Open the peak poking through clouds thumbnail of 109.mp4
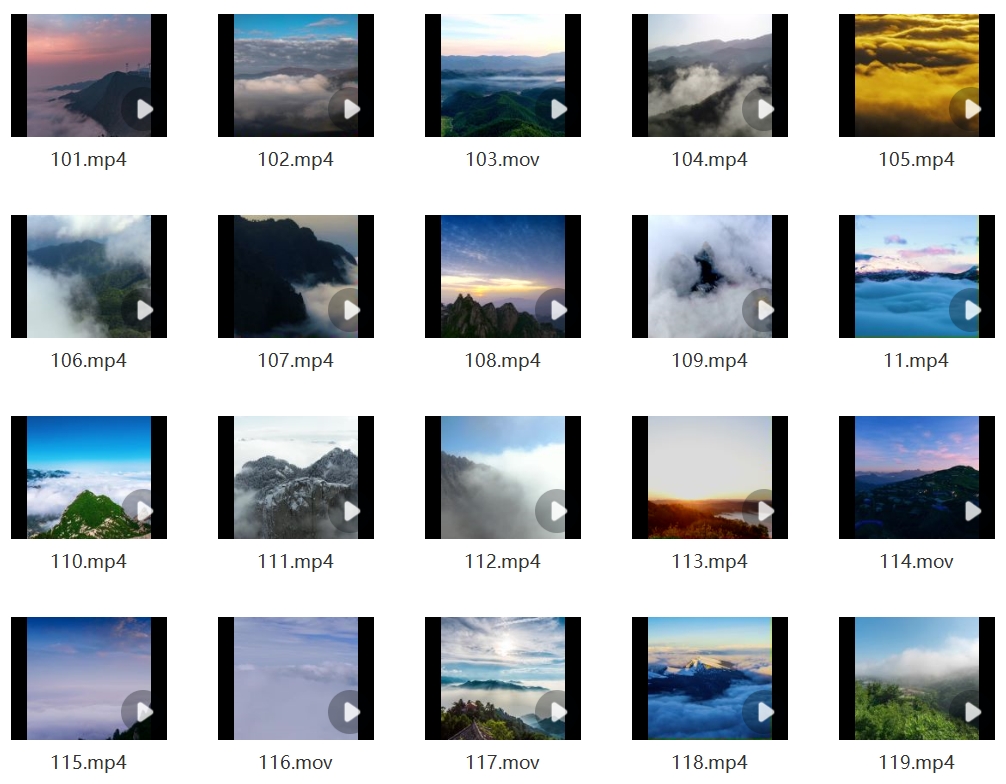The image size is (1006, 784). tap(710, 276)
